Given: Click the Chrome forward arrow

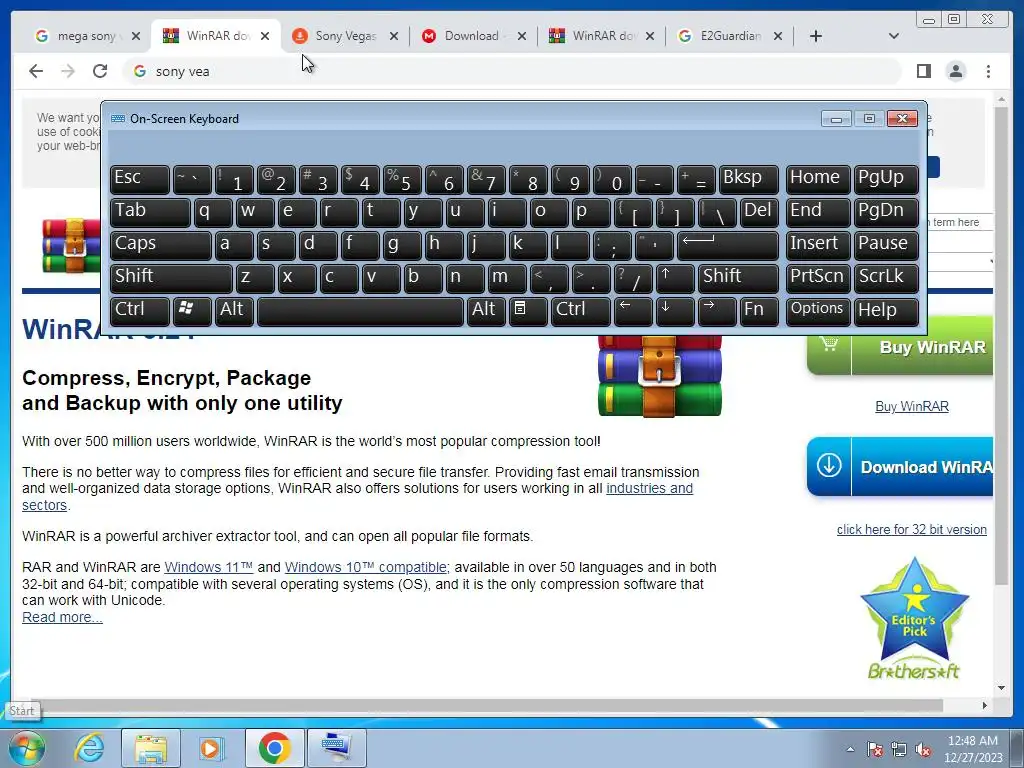Looking at the screenshot, I should [68, 71].
